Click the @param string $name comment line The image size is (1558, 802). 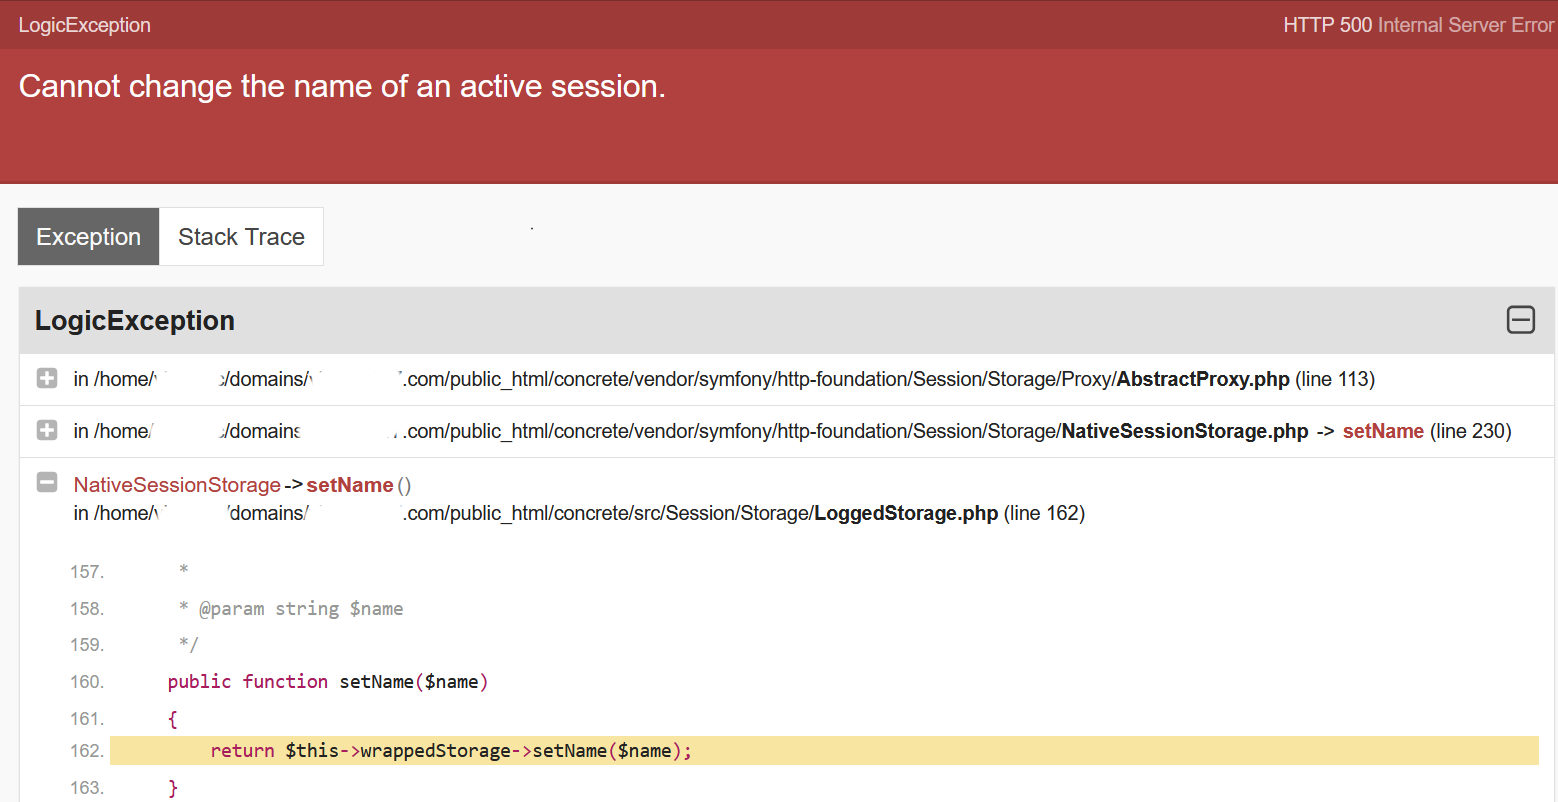(x=291, y=609)
